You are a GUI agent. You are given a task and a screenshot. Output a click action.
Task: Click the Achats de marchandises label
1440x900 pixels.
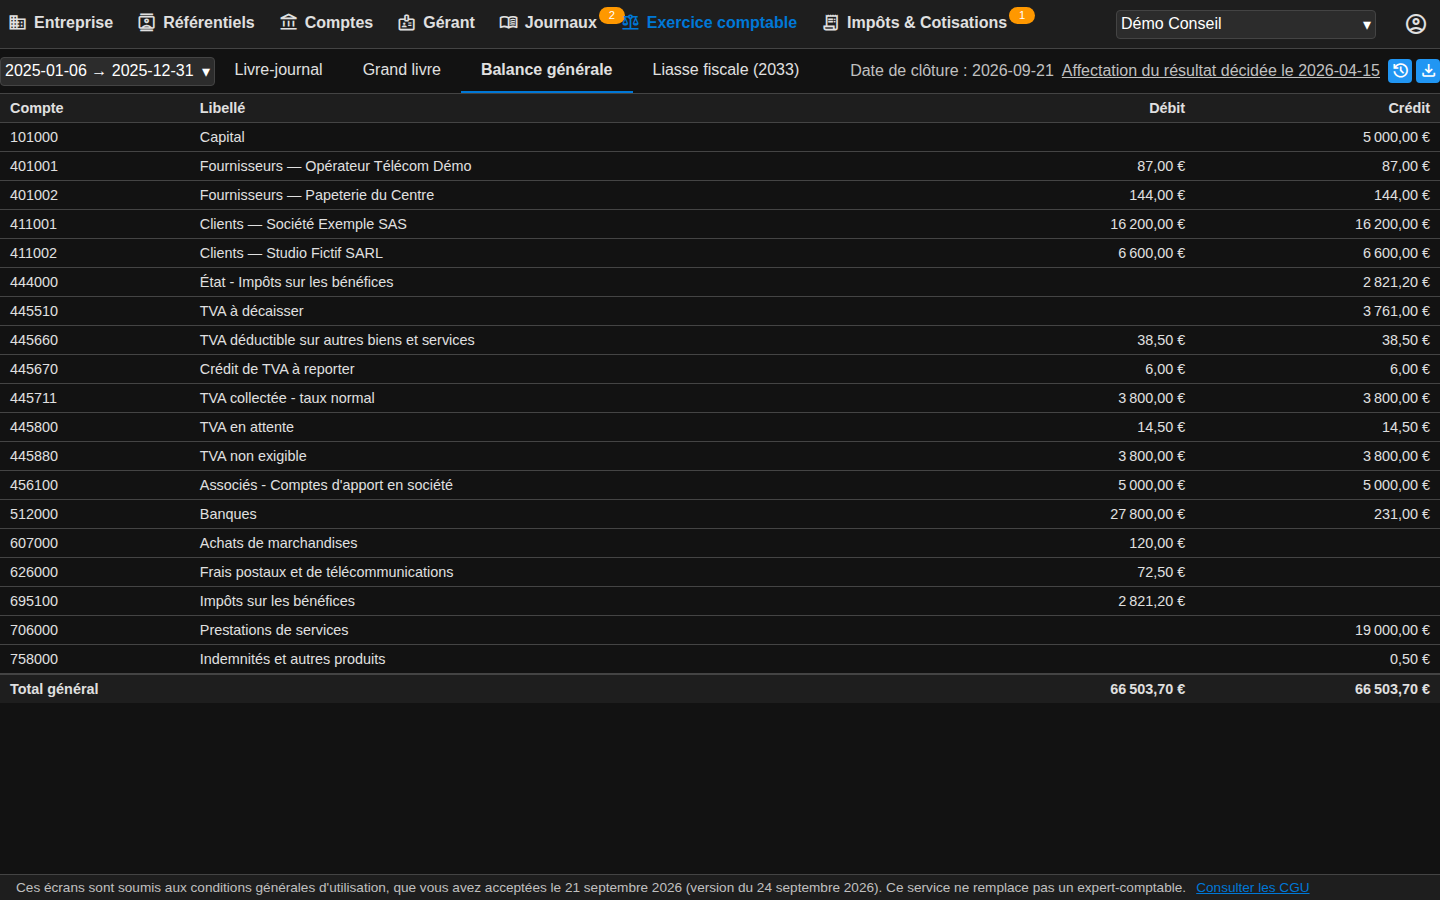(x=279, y=543)
